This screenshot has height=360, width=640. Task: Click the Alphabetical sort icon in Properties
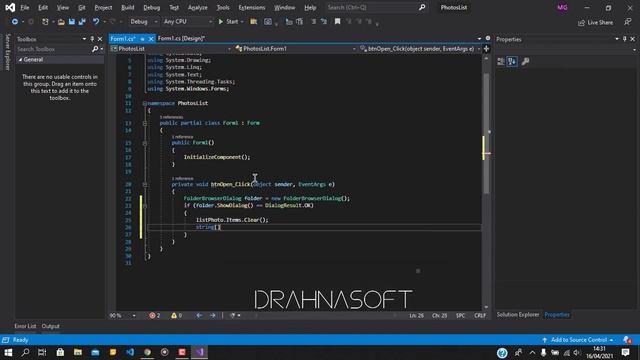click(512, 62)
